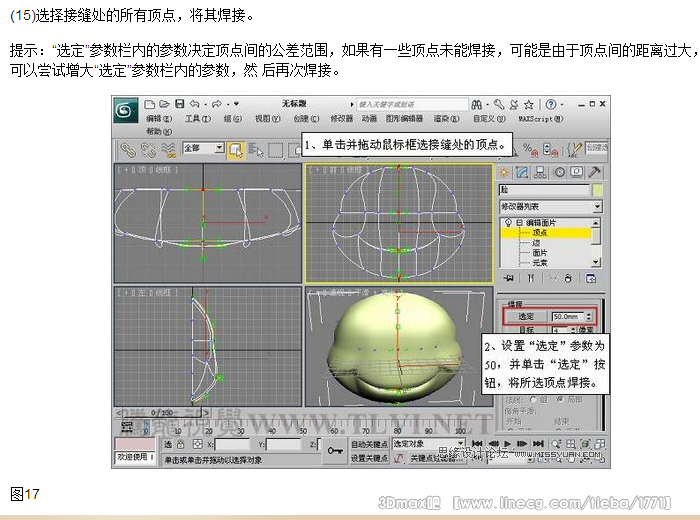700x520 pixels.
Task: Click the Select by Name icon
Action: (x=255, y=150)
